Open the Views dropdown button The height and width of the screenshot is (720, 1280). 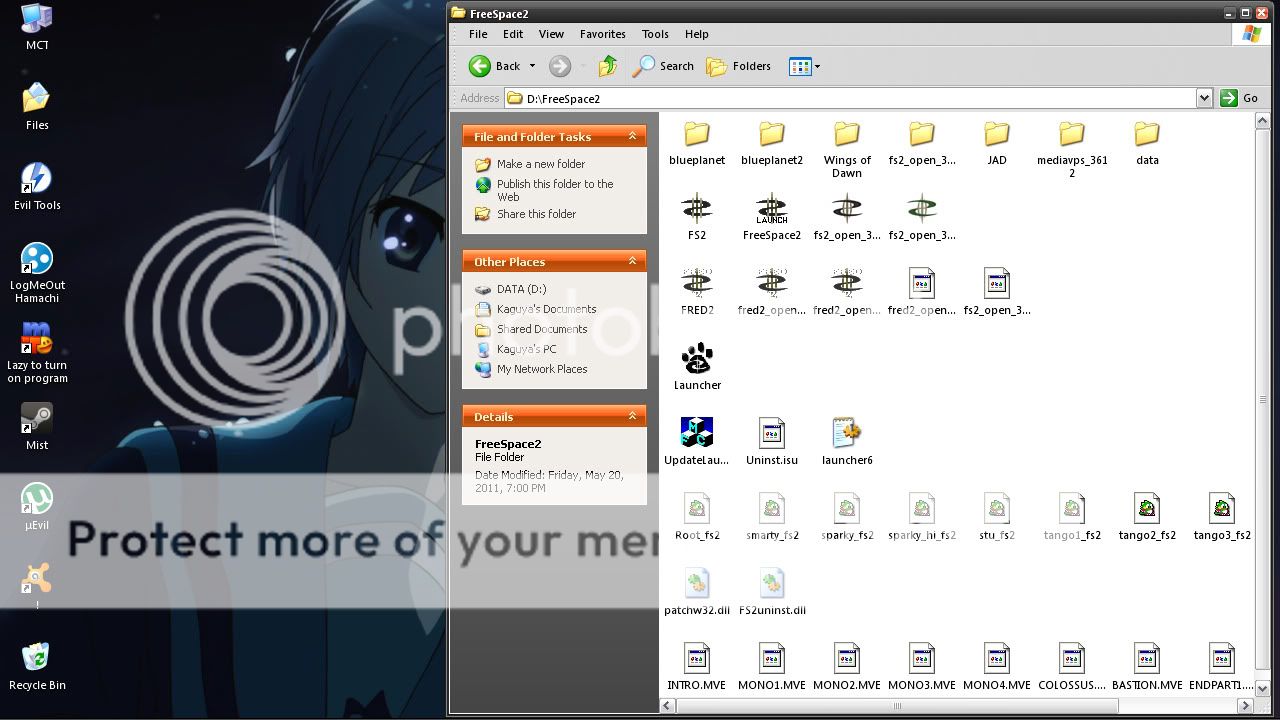[x=805, y=66]
